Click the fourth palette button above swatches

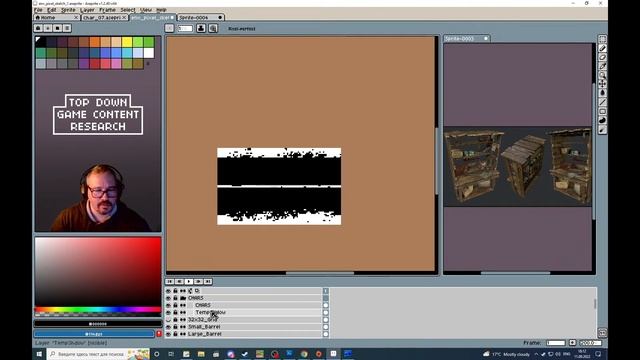click(x=67, y=28)
